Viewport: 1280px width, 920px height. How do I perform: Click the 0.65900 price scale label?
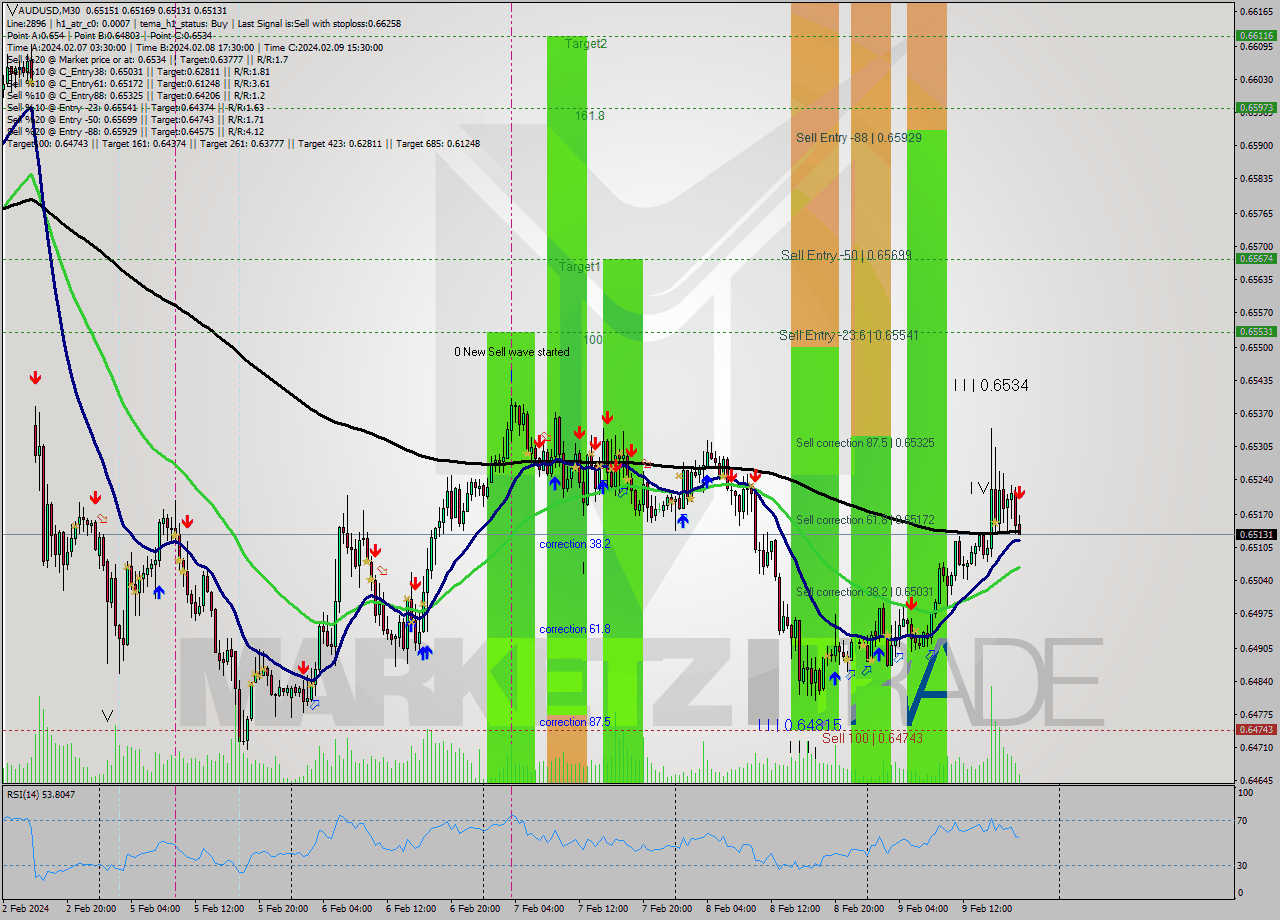coord(1257,145)
